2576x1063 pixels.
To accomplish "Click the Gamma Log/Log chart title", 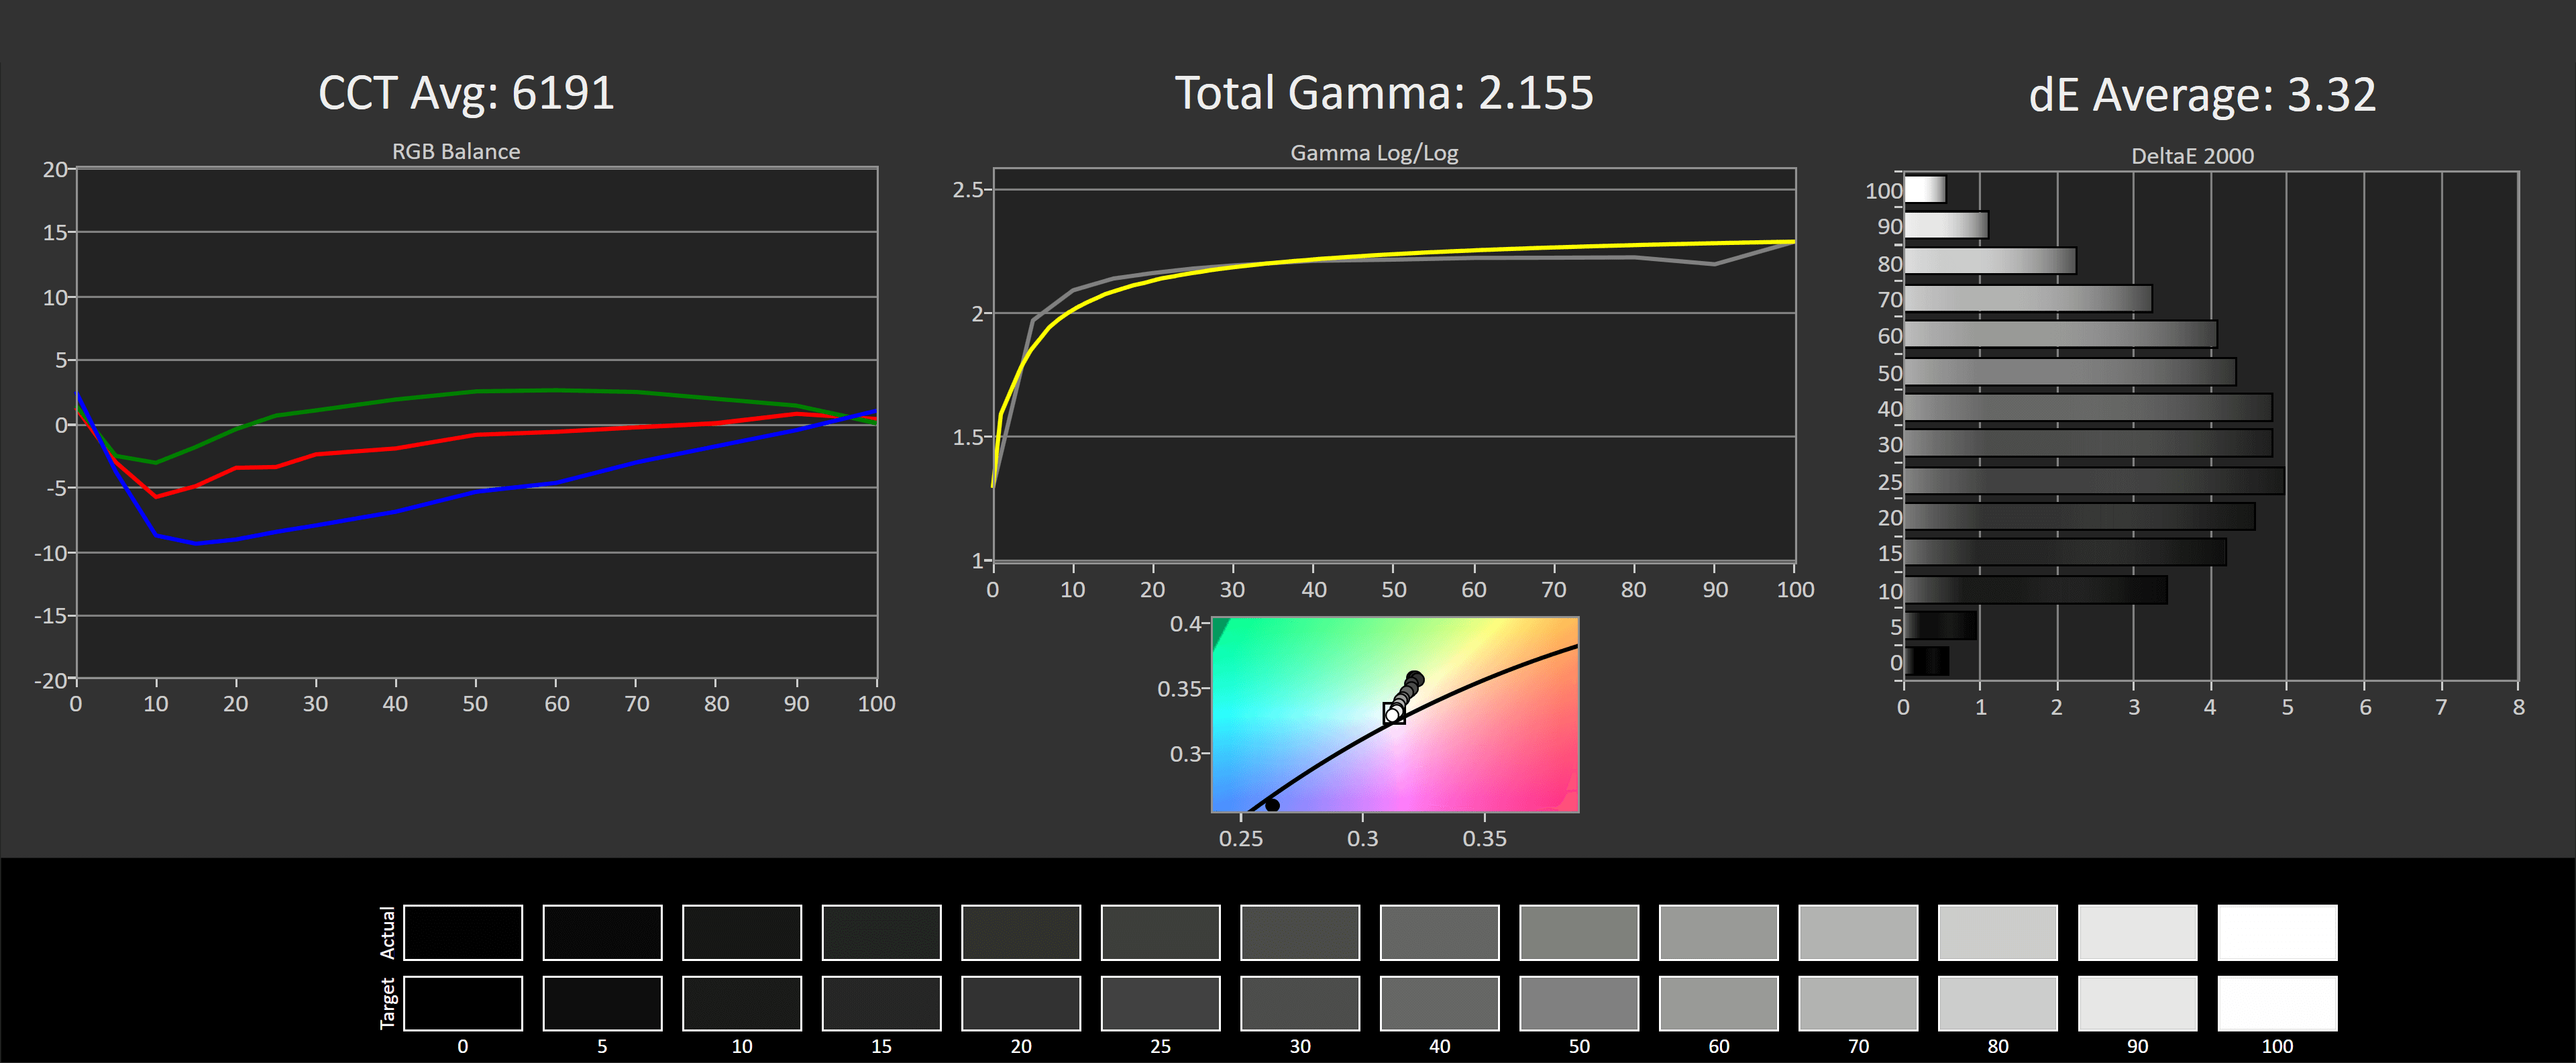I will 1374,153.
